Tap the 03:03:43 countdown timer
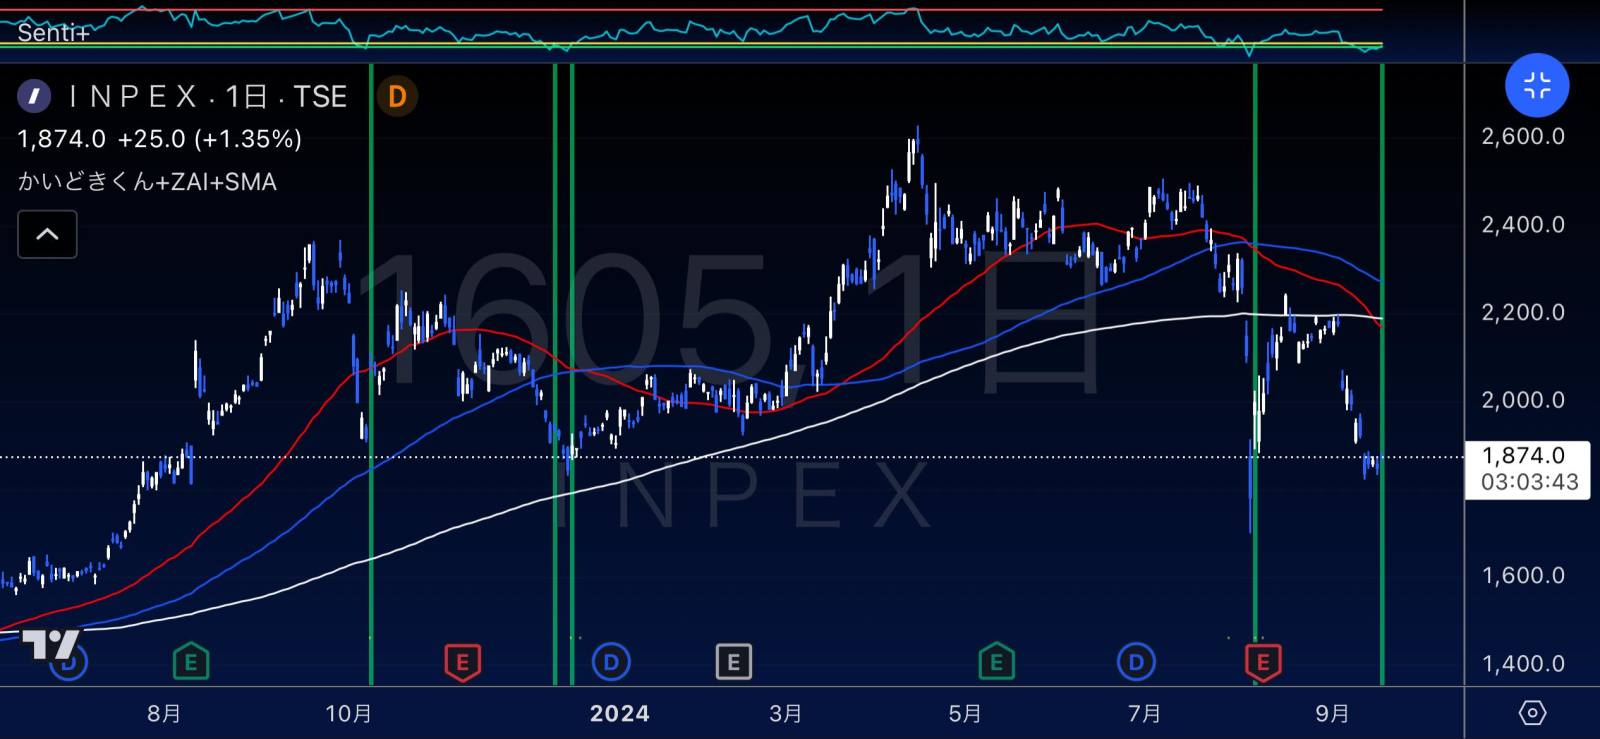The image size is (1600, 739). (1530, 482)
